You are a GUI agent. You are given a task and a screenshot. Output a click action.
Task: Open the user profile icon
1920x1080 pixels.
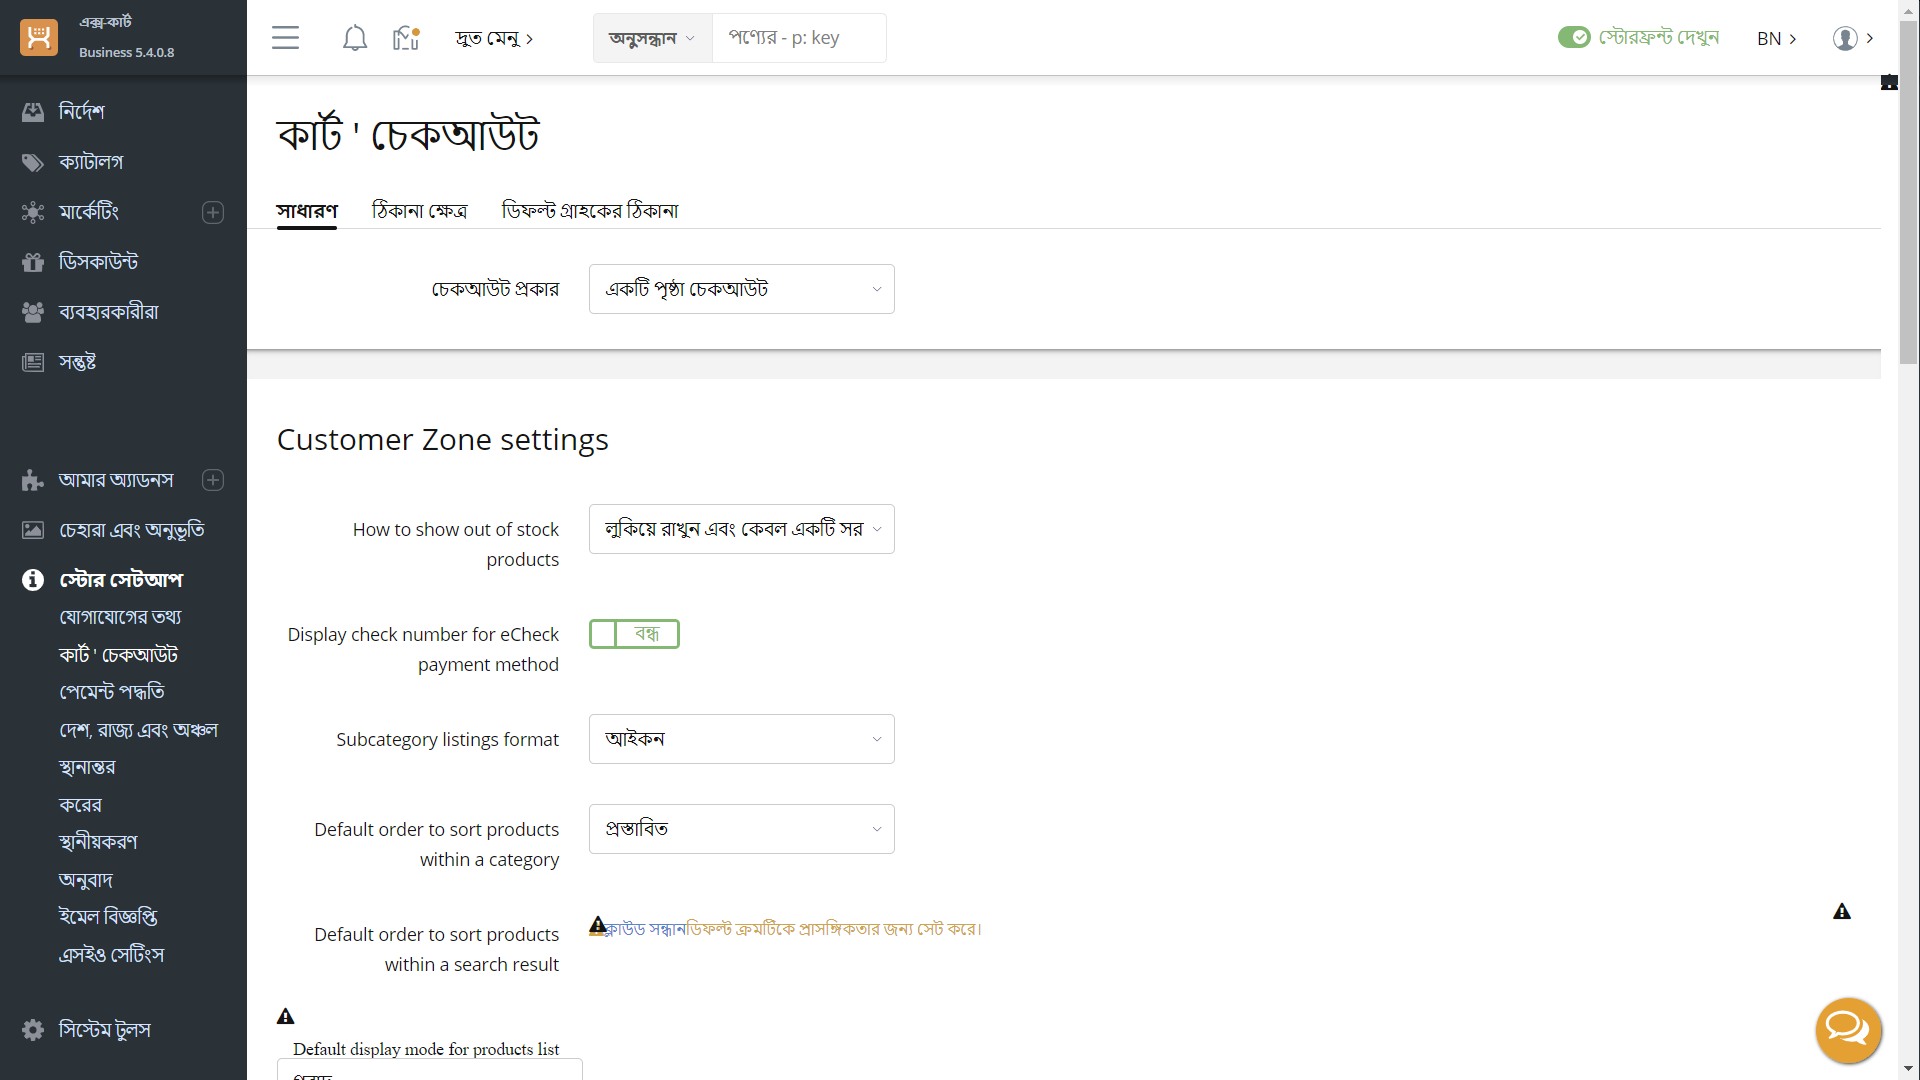(1845, 38)
